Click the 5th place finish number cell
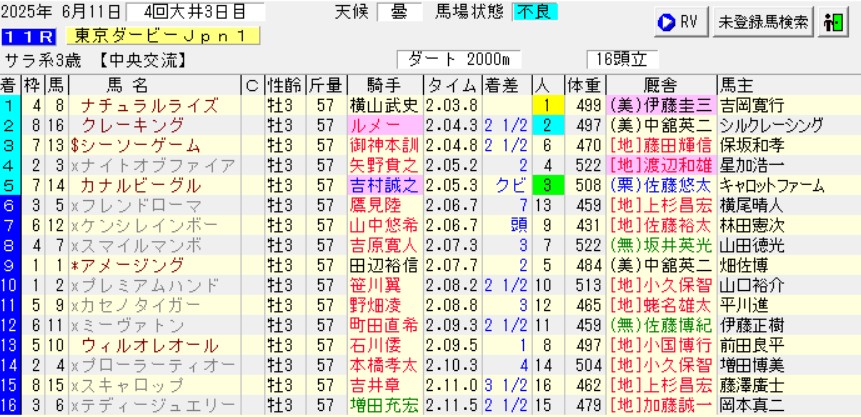Viewport: 861px width, 417px height. [x=8, y=186]
